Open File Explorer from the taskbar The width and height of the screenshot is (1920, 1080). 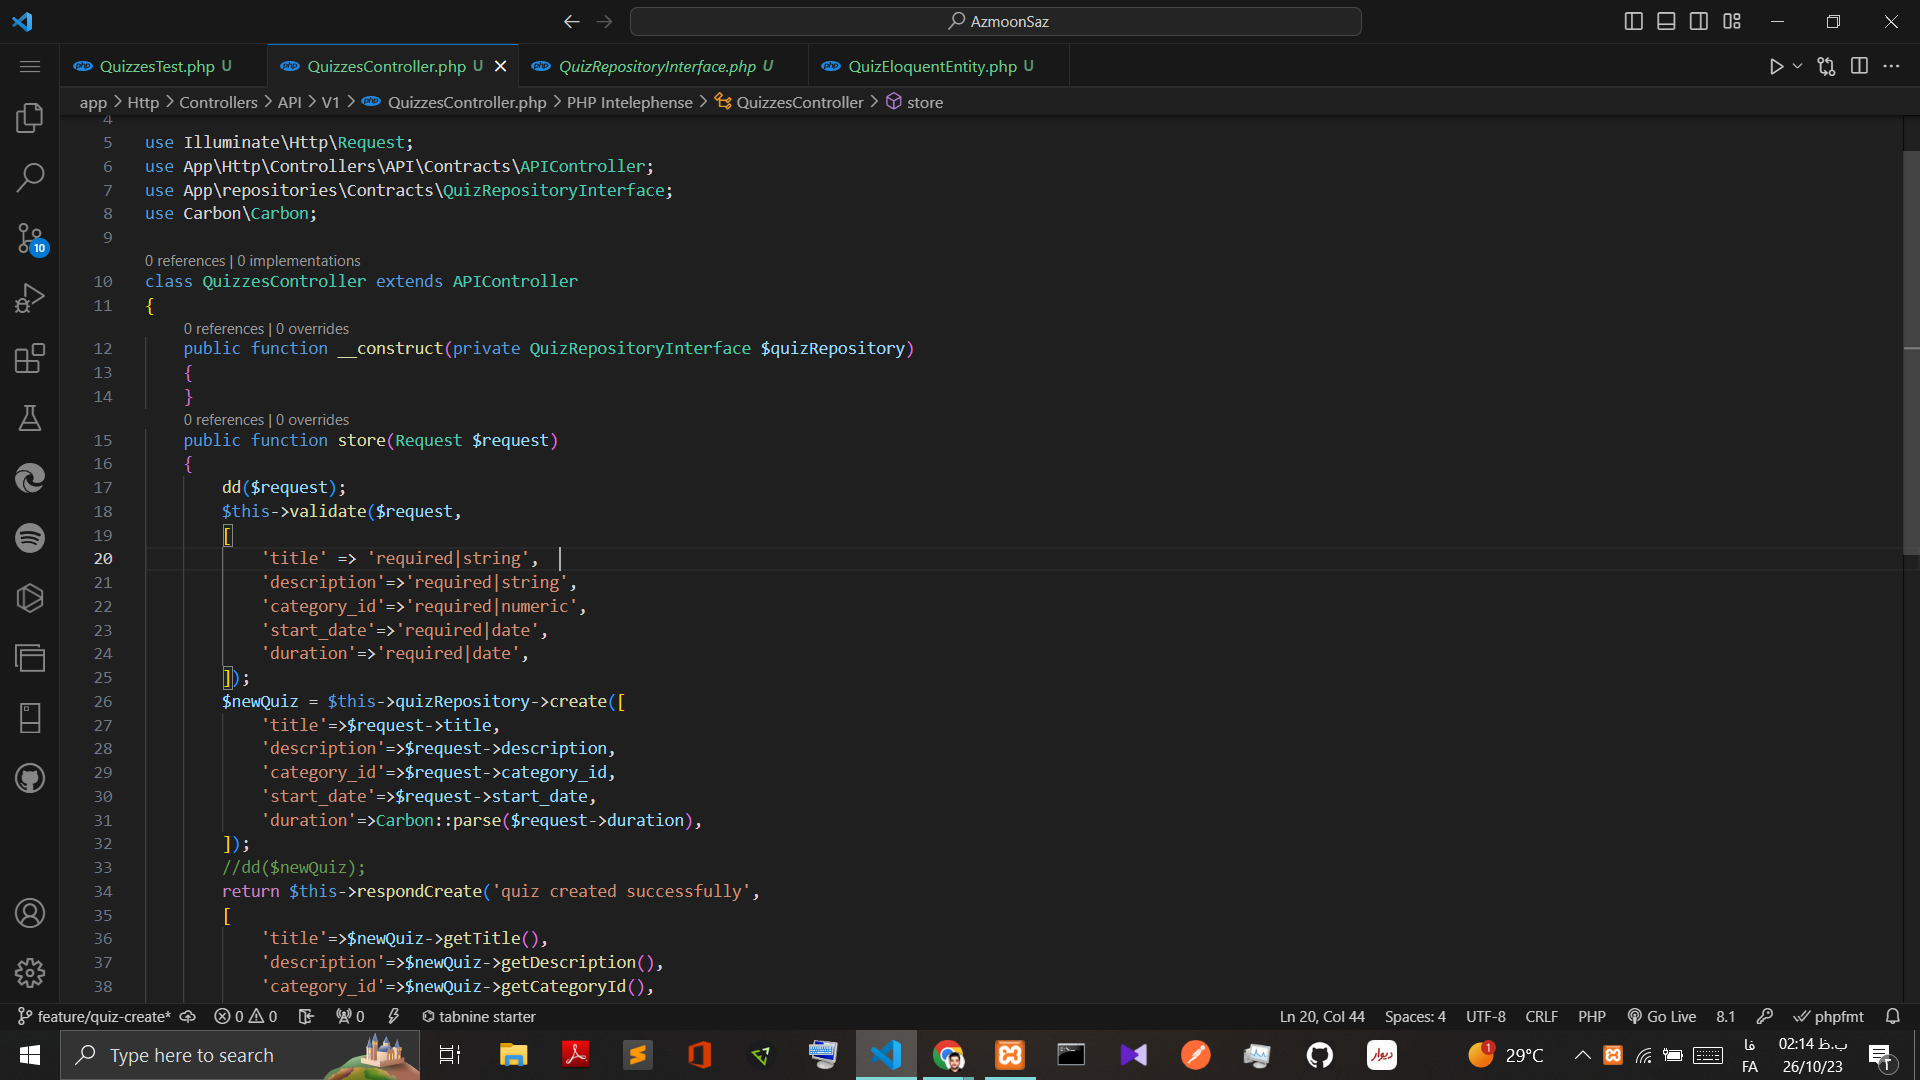(513, 1055)
